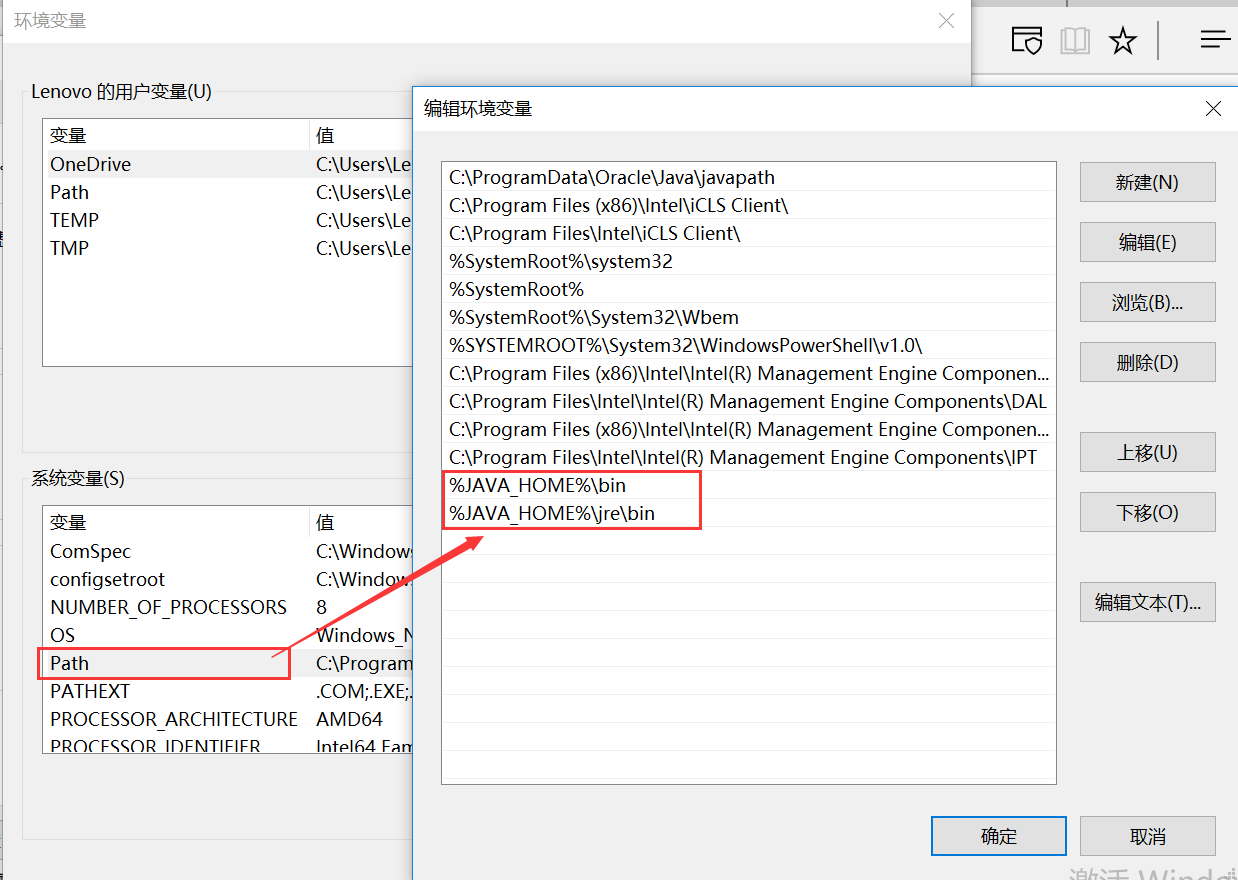Viewport: 1238px width, 880px height.
Task: Select Path in the 系统变量 list
Action: pos(229,663)
